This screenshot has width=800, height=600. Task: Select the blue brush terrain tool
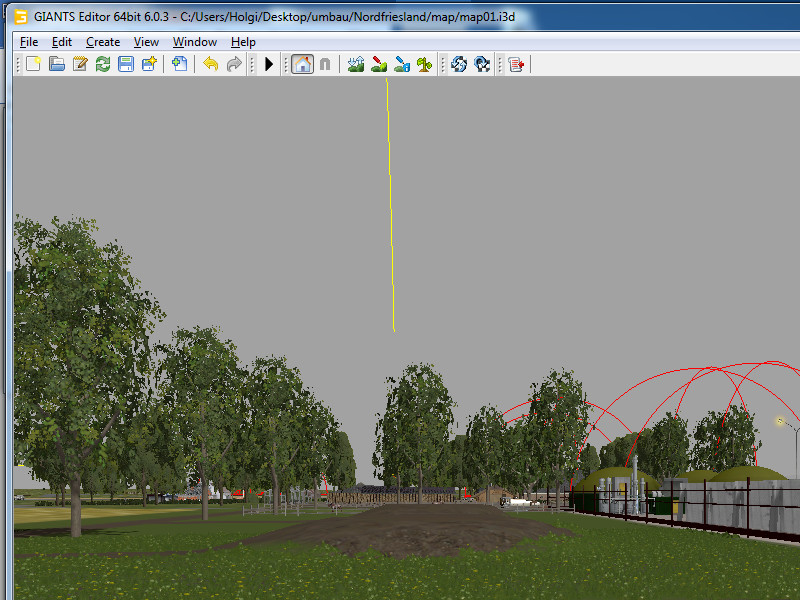(x=402, y=64)
